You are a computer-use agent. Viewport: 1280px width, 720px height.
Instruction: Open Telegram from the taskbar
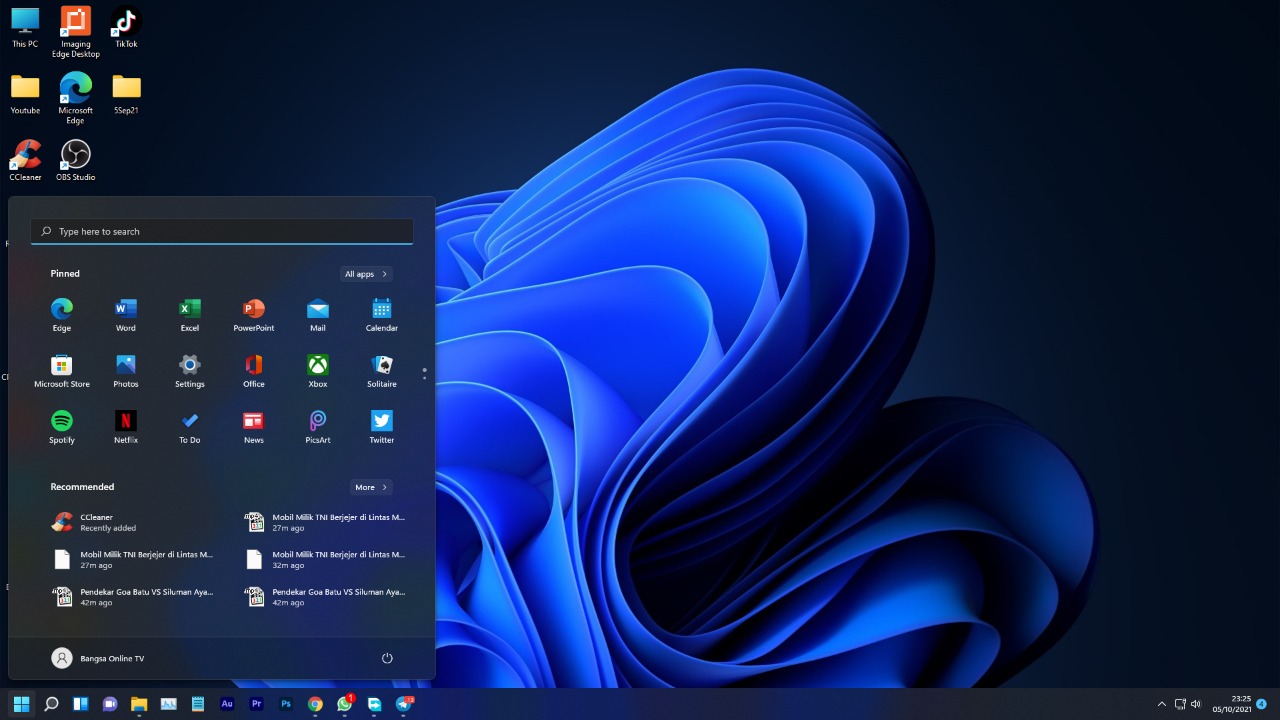pyautogui.click(x=404, y=704)
